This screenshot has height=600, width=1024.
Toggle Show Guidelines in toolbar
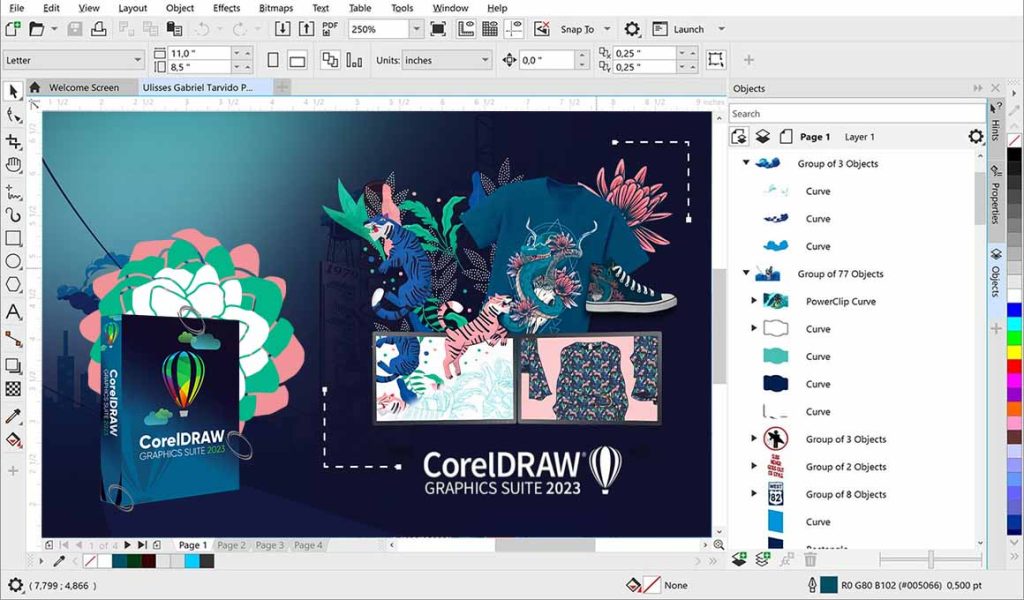514,29
